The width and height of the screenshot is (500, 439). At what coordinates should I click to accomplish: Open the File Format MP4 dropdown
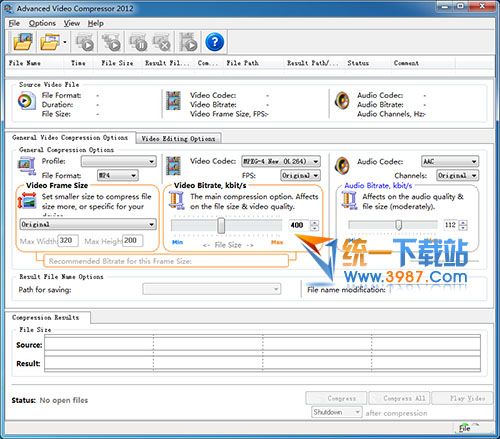click(117, 175)
